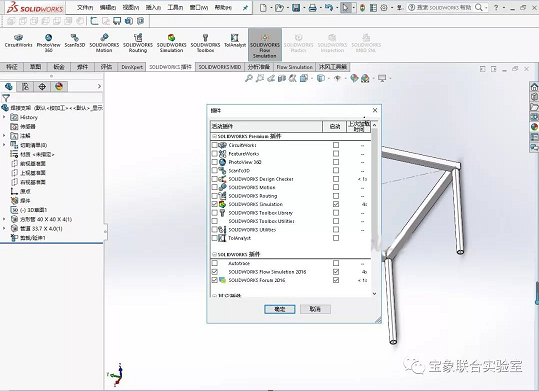
Task: Zoom to fit in the heads-up view toolbar
Action: click(x=249, y=79)
